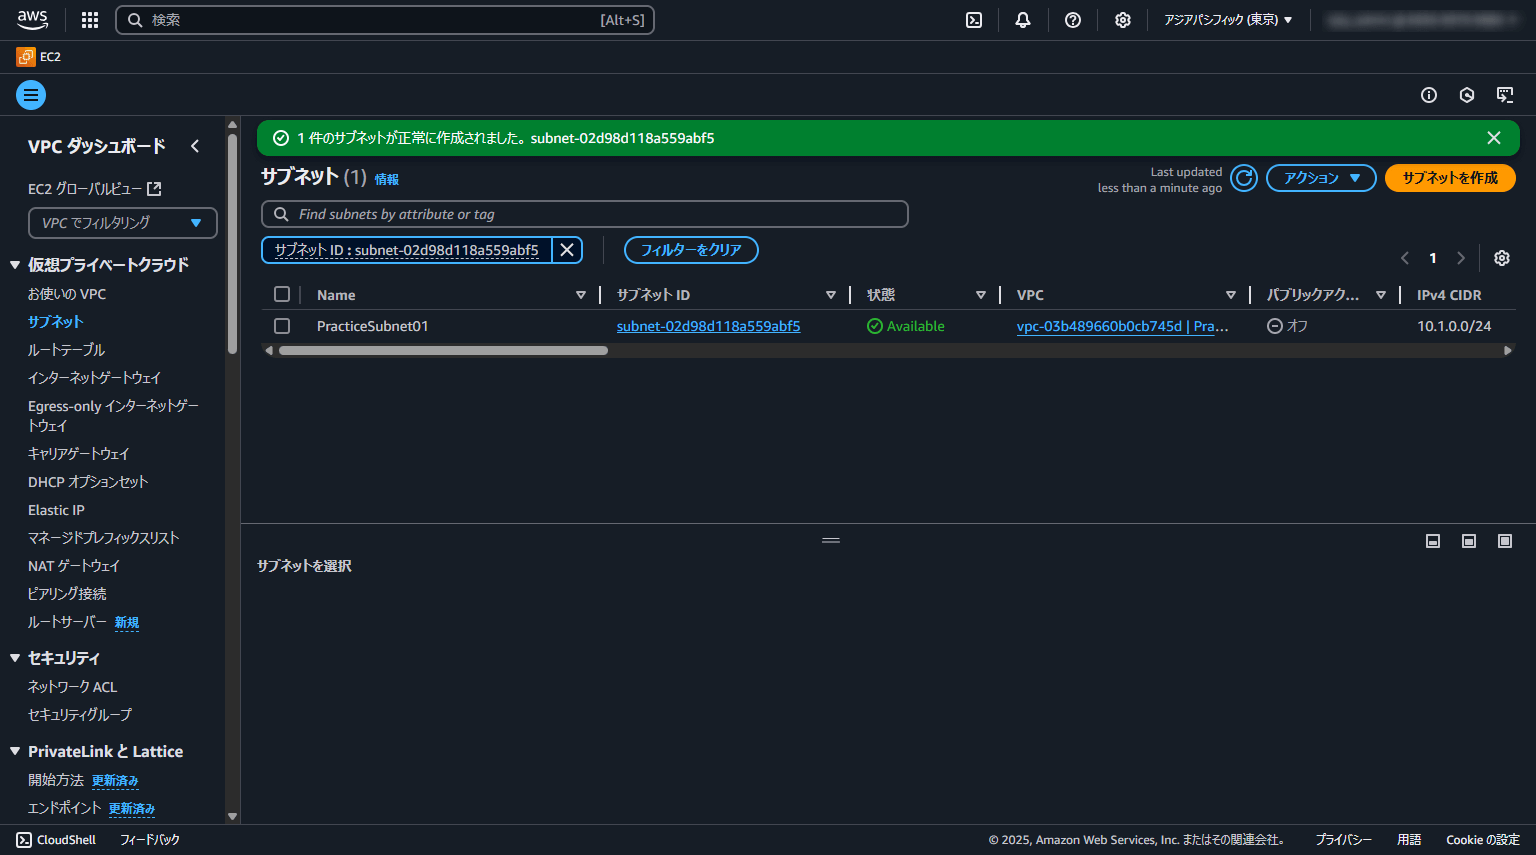The width and height of the screenshot is (1536, 855).
Task: Click the フィルターをクリア button
Action: (x=691, y=250)
